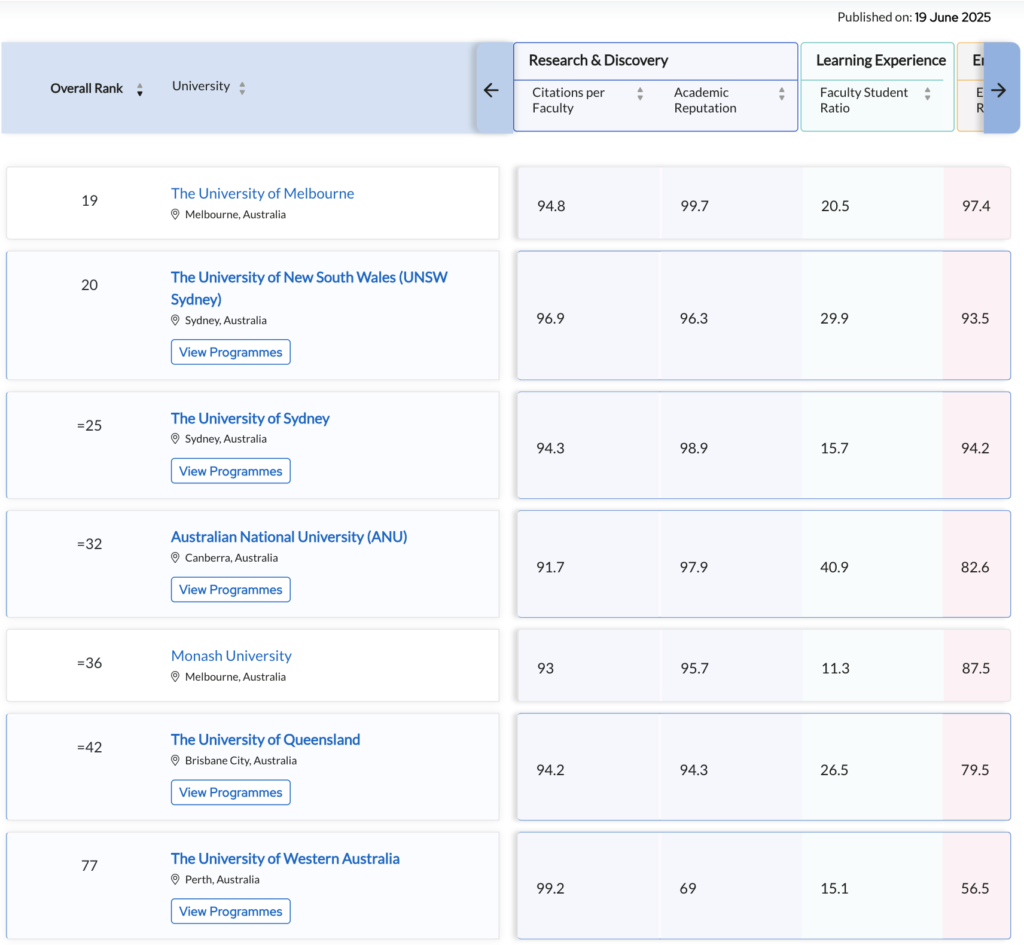Sort by Faculty Student Ratio
Image resolution: width=1024 pixels, height=945 pixels.
[927, 94]
